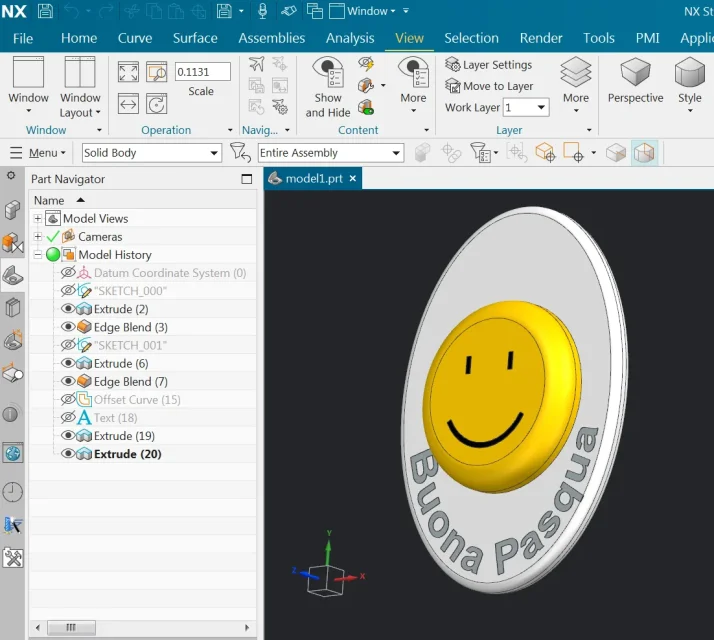
Task: Open Show and Hide tool
Action: (328, 87)
